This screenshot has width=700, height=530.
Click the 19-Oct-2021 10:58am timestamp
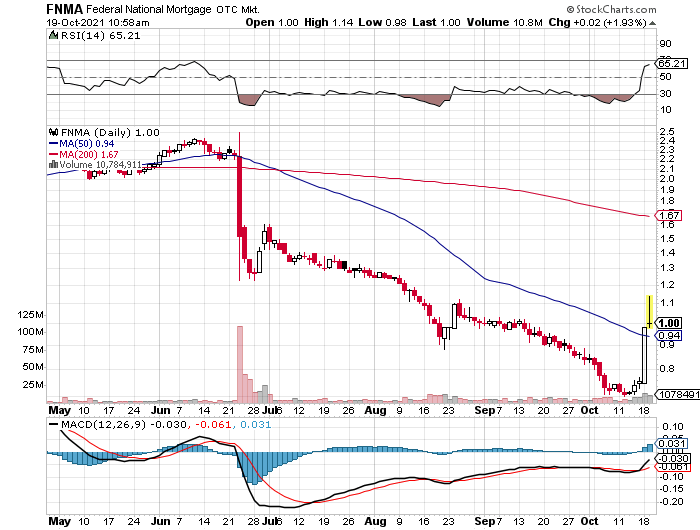click(x=98, y=23)
